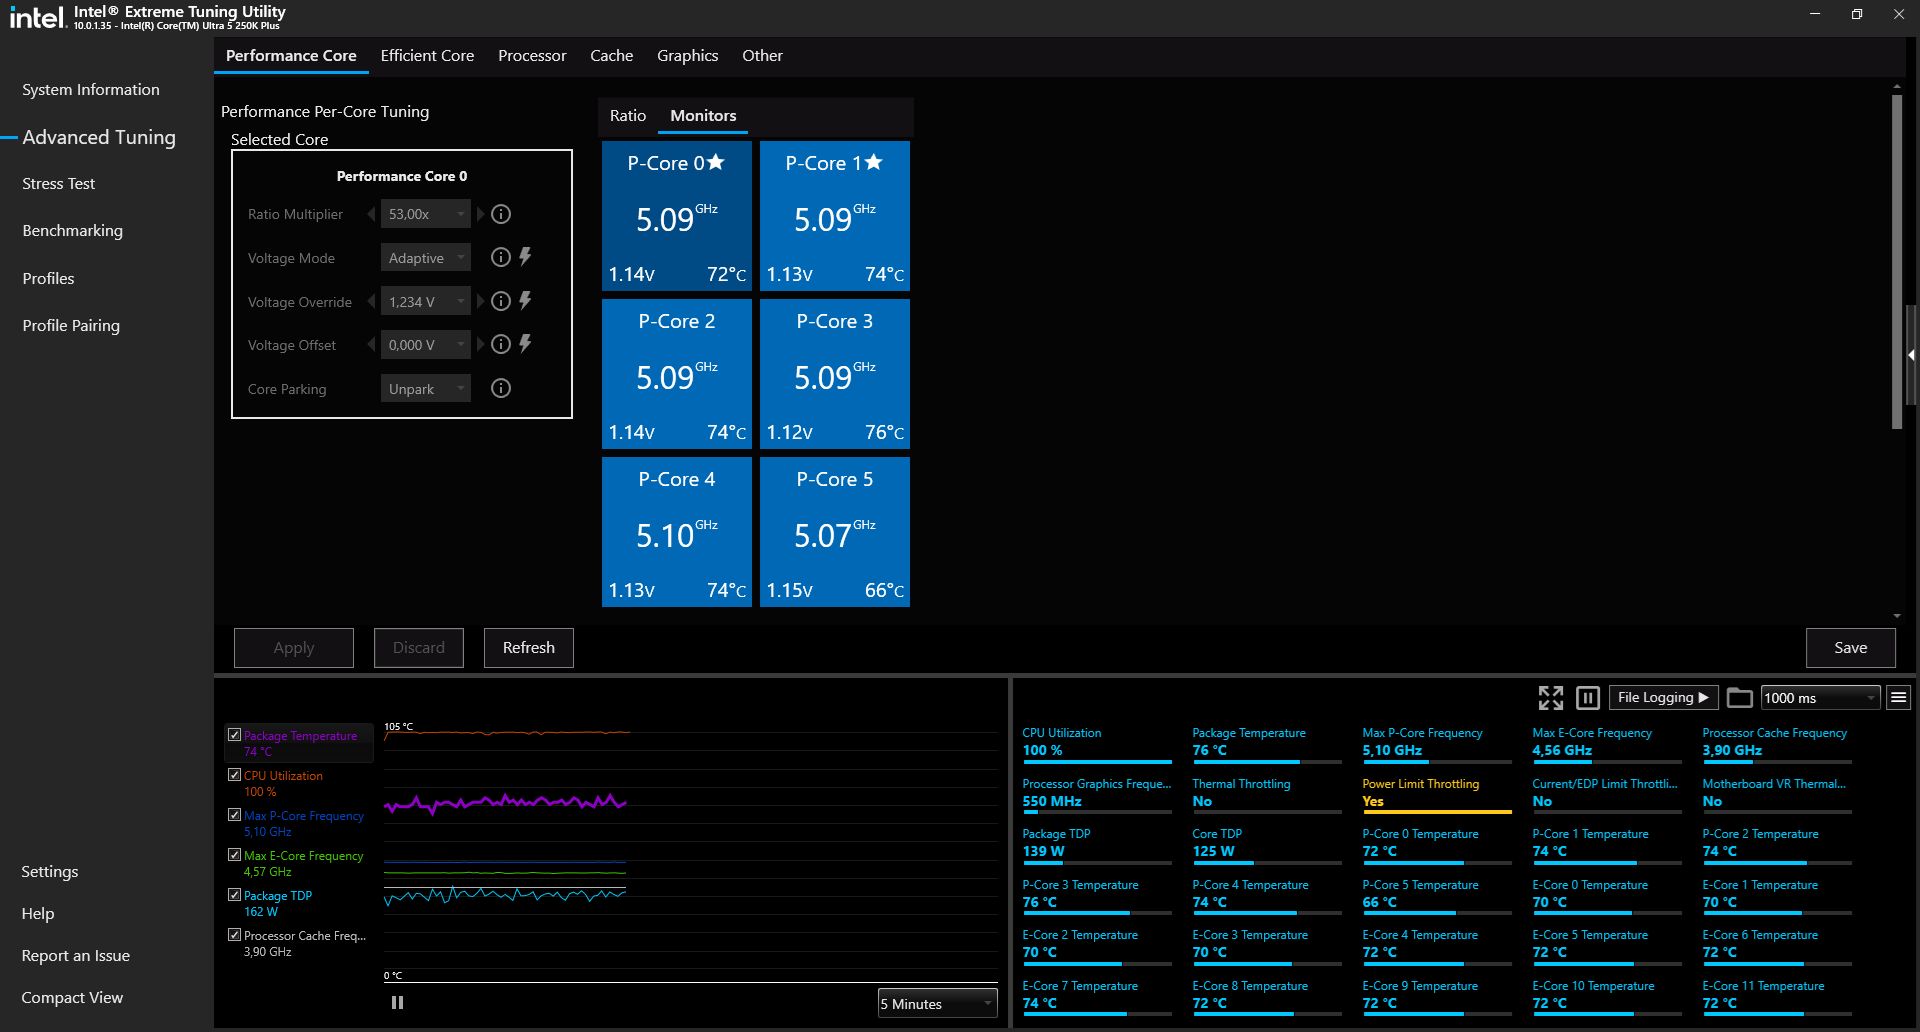Open the Ratio Multiplier info icon
Viewport: 1920px width, 1032px height.
click(x=501, y=214)
